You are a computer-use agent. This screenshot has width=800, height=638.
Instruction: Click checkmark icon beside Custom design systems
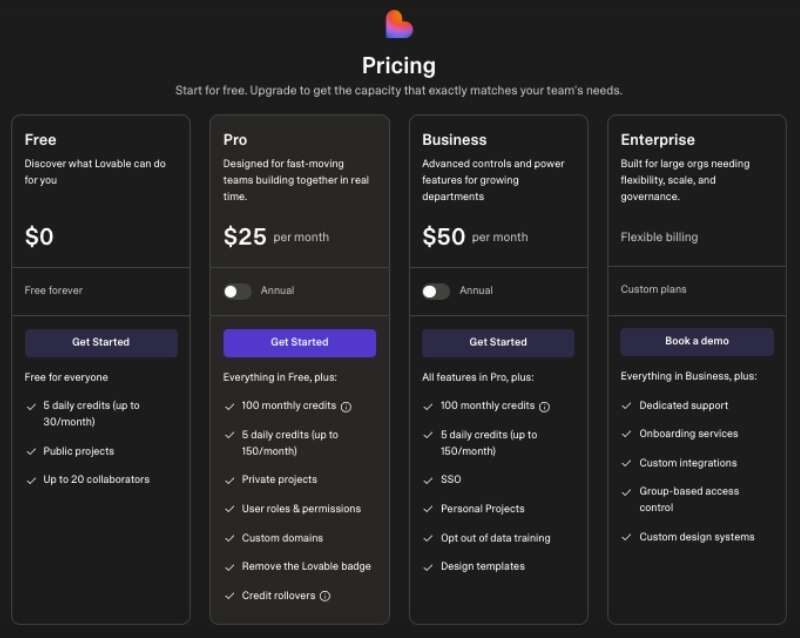click(627, 537)
